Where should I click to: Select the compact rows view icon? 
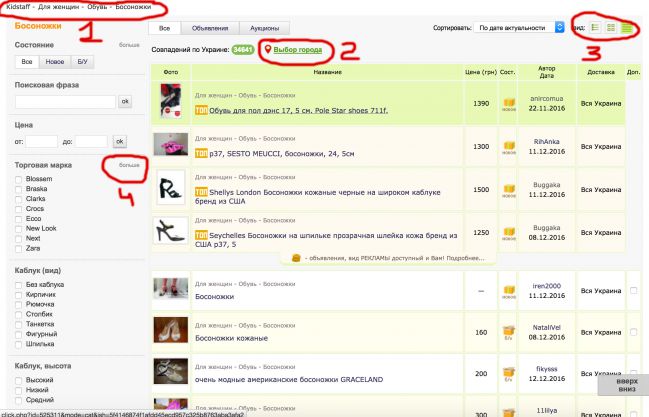pyautogui.click(x=626, y=28)
